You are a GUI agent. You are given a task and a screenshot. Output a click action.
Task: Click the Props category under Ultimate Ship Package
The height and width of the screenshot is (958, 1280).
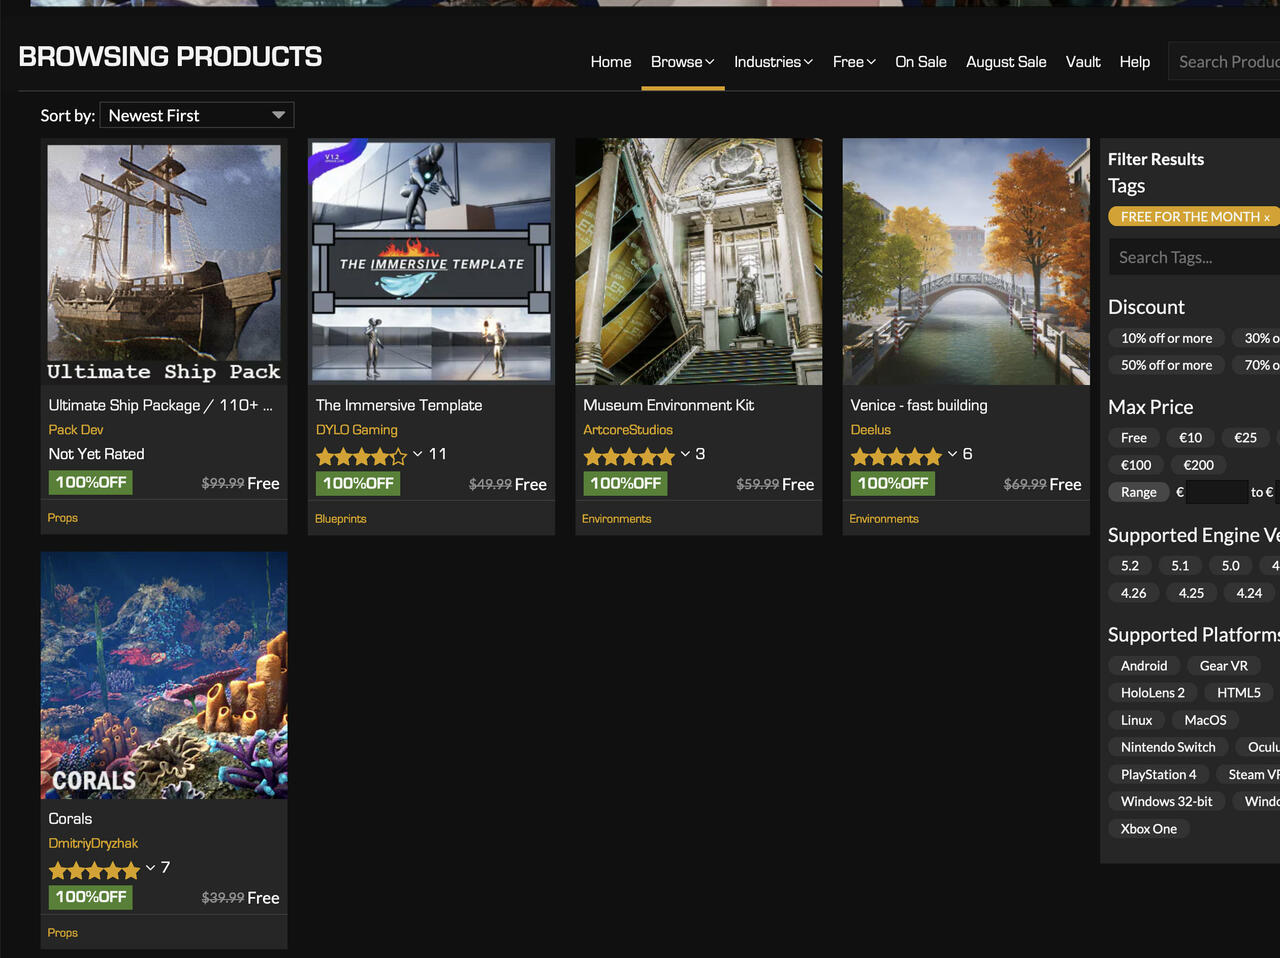(x=63, y=518)
